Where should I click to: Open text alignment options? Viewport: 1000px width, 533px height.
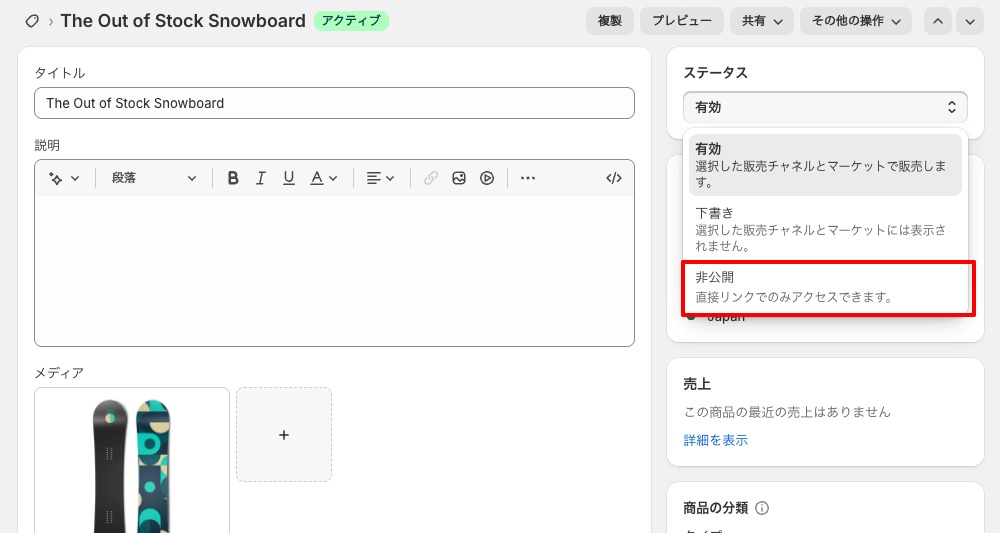tap(380, 178)
